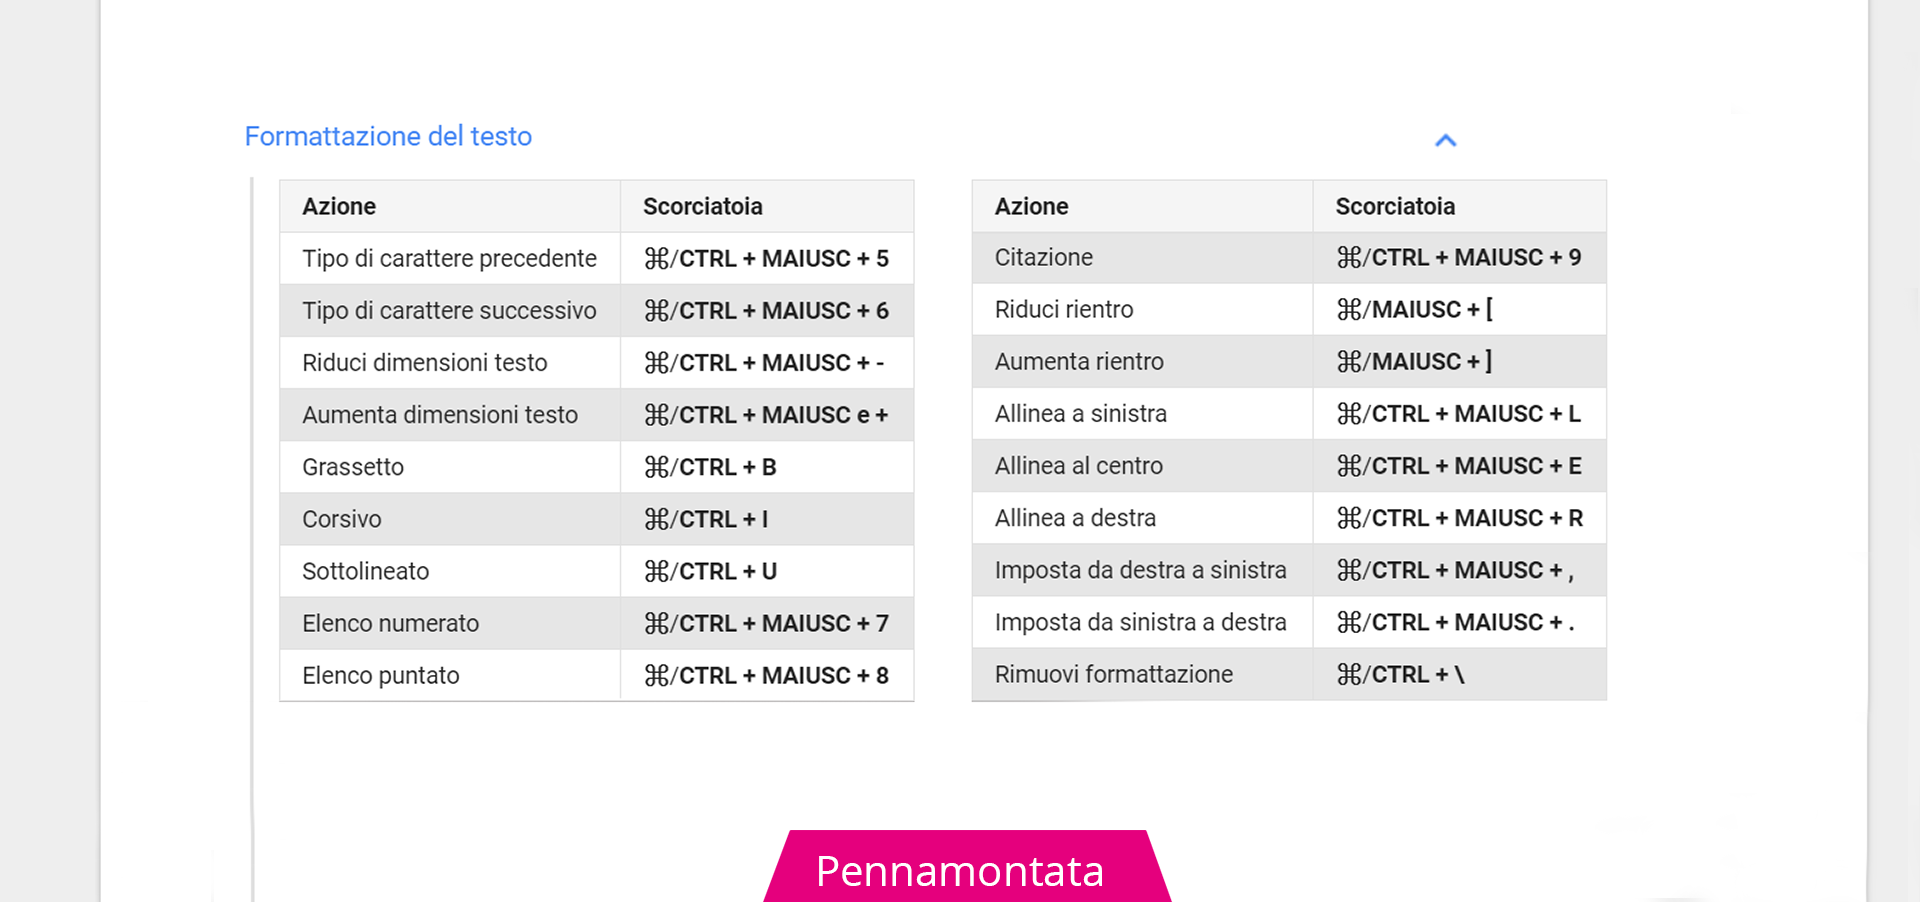Click the Pennamontata logo banner
This screenshot has width=1920, height=902.
click(x=960, y=870)
